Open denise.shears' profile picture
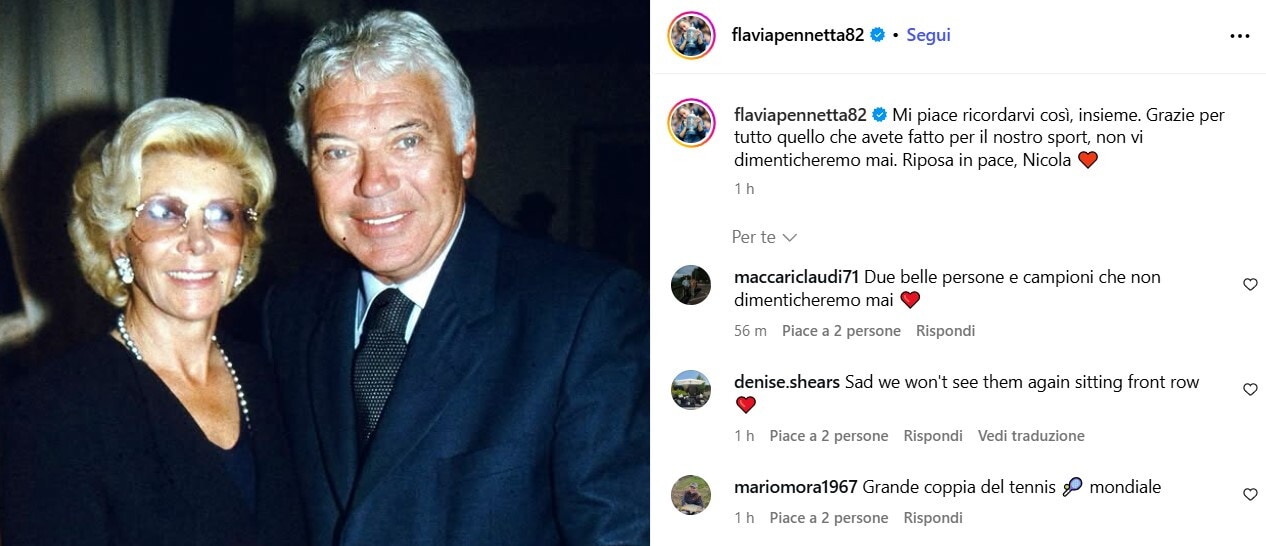Screen dimensions: 1266x546 [691, 390]
